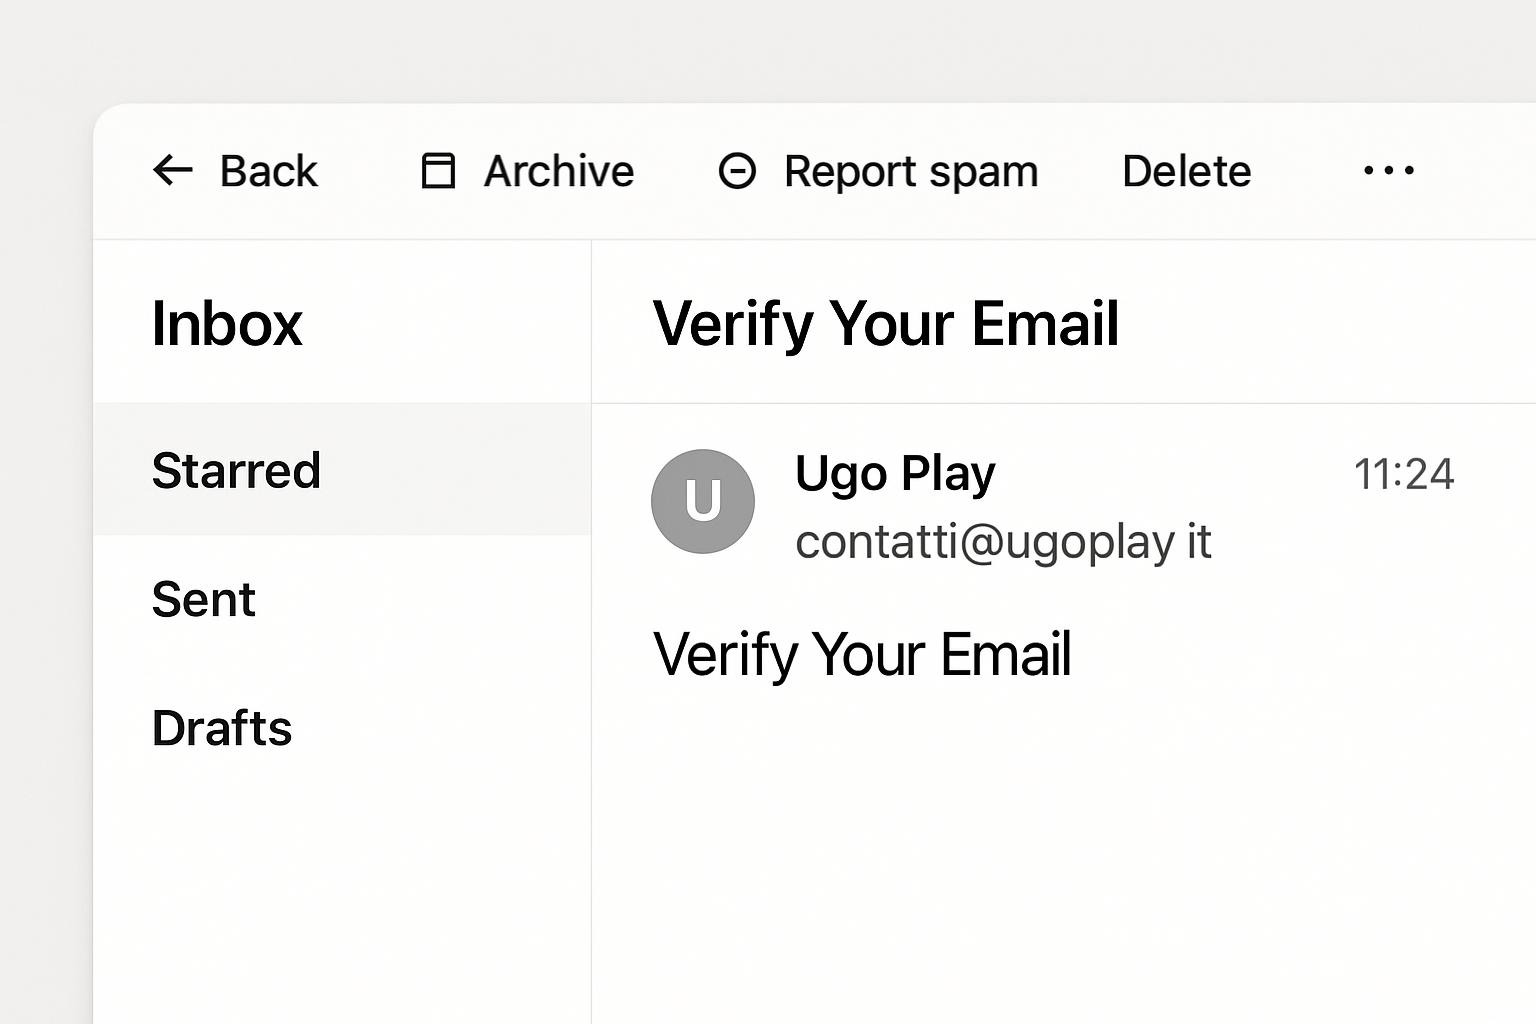Delete the current email

click(x=1186, y=171)
